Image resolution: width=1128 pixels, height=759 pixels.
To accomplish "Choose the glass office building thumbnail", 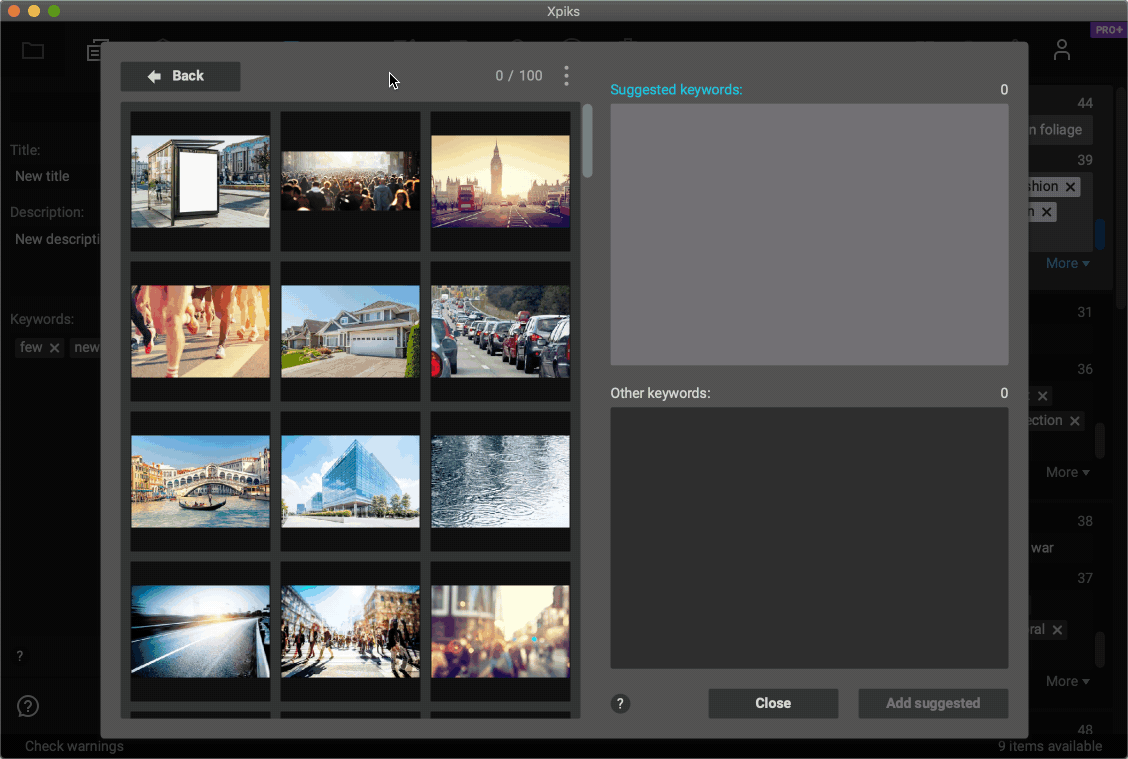I will 350,481.
